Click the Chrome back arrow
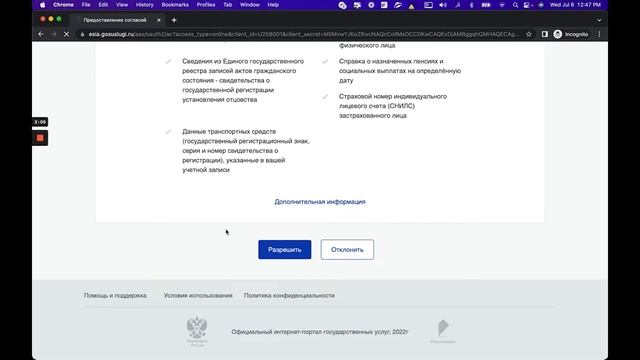The width and height of the screenshot is (640, 360). [41, 34]
